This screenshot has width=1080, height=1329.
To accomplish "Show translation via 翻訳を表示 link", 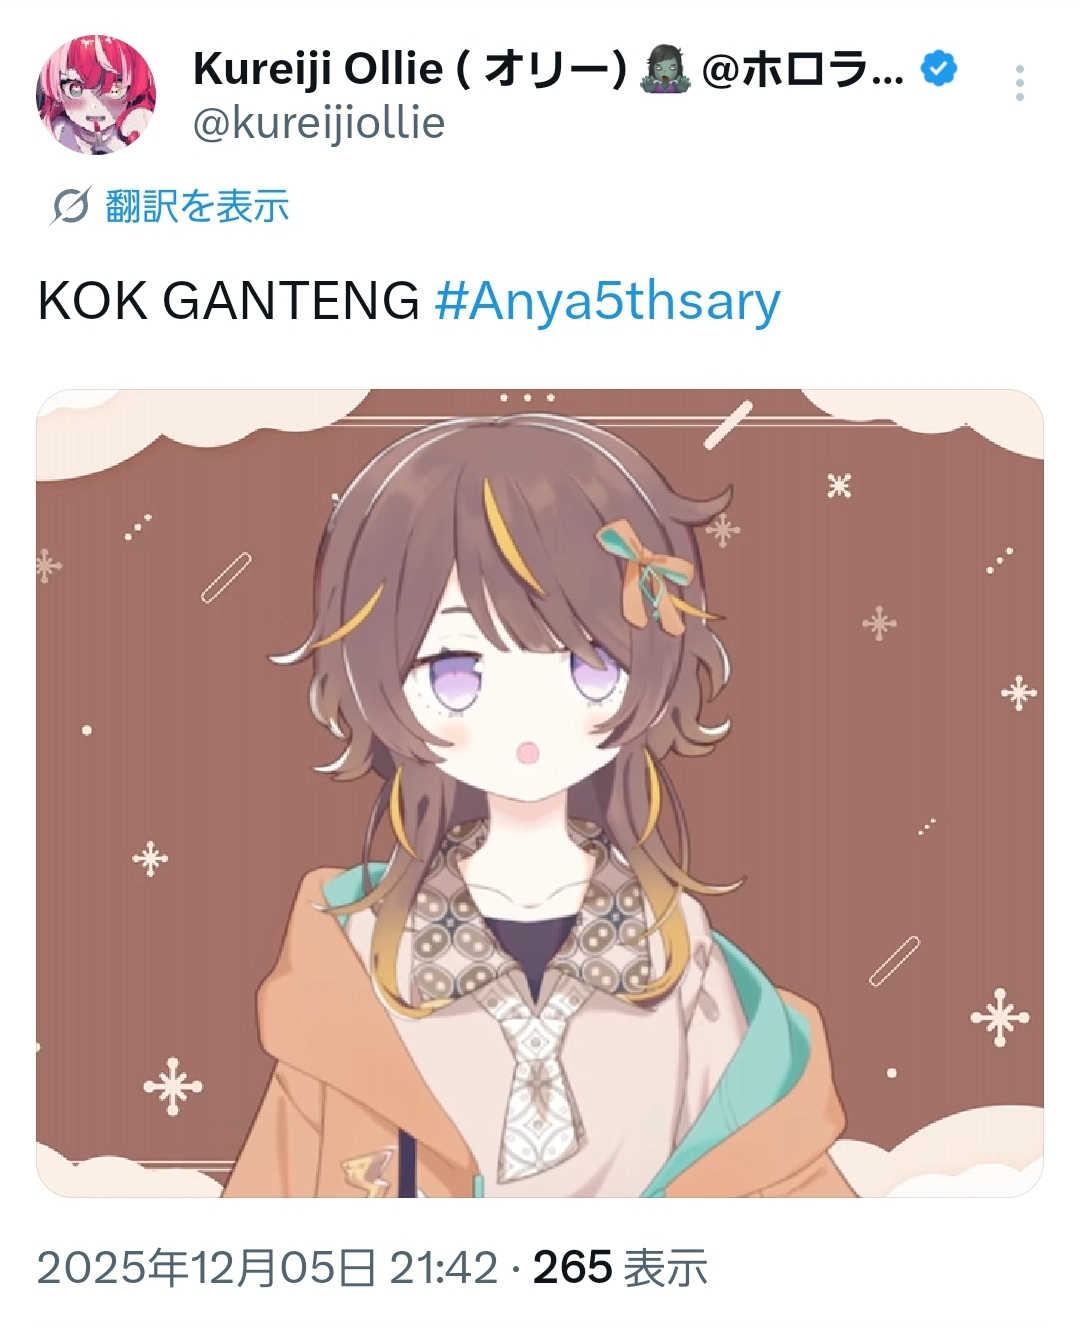I will click(197, 206).
